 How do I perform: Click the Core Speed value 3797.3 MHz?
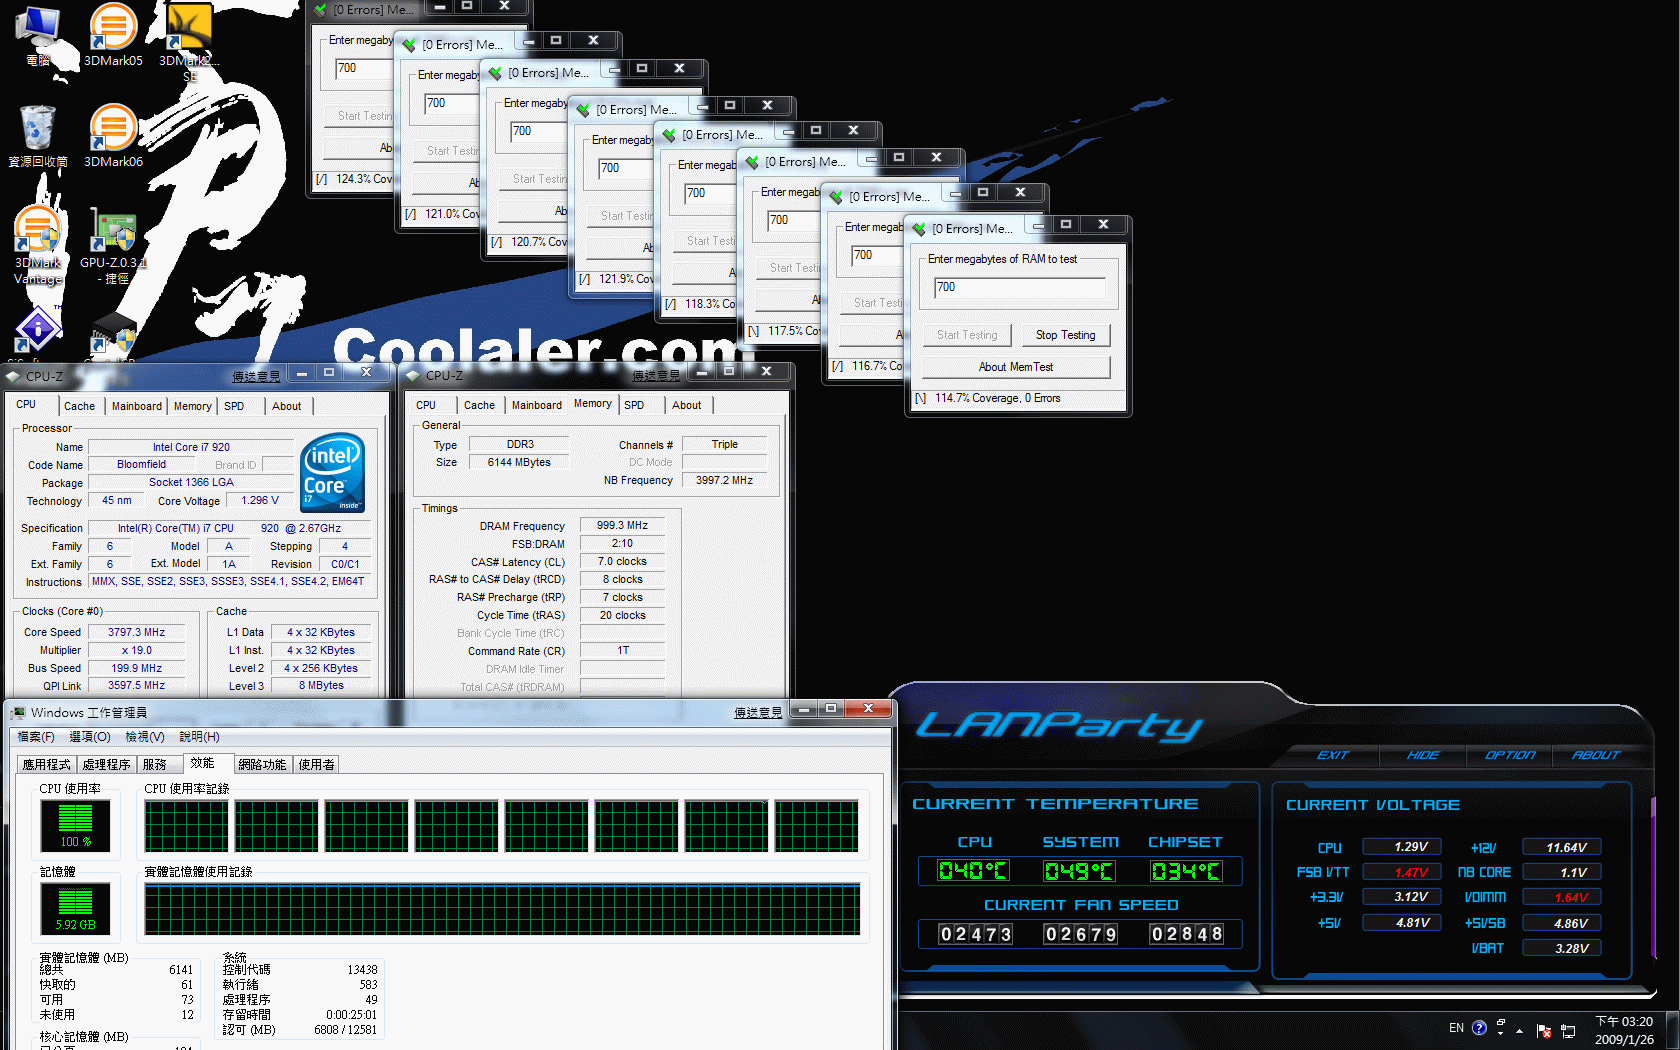(x=137, y=632)
